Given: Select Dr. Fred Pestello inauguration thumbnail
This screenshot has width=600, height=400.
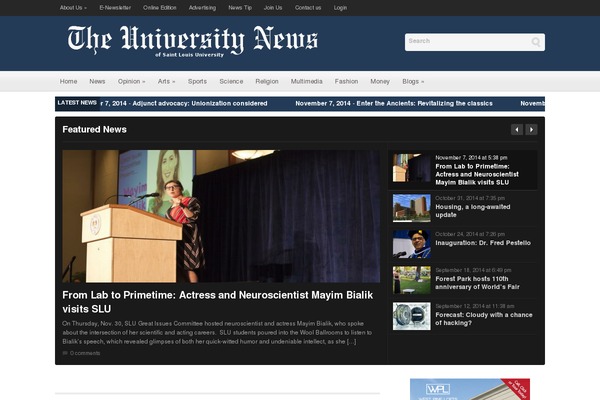Looking at the screenshot, I should click(412, 244).
